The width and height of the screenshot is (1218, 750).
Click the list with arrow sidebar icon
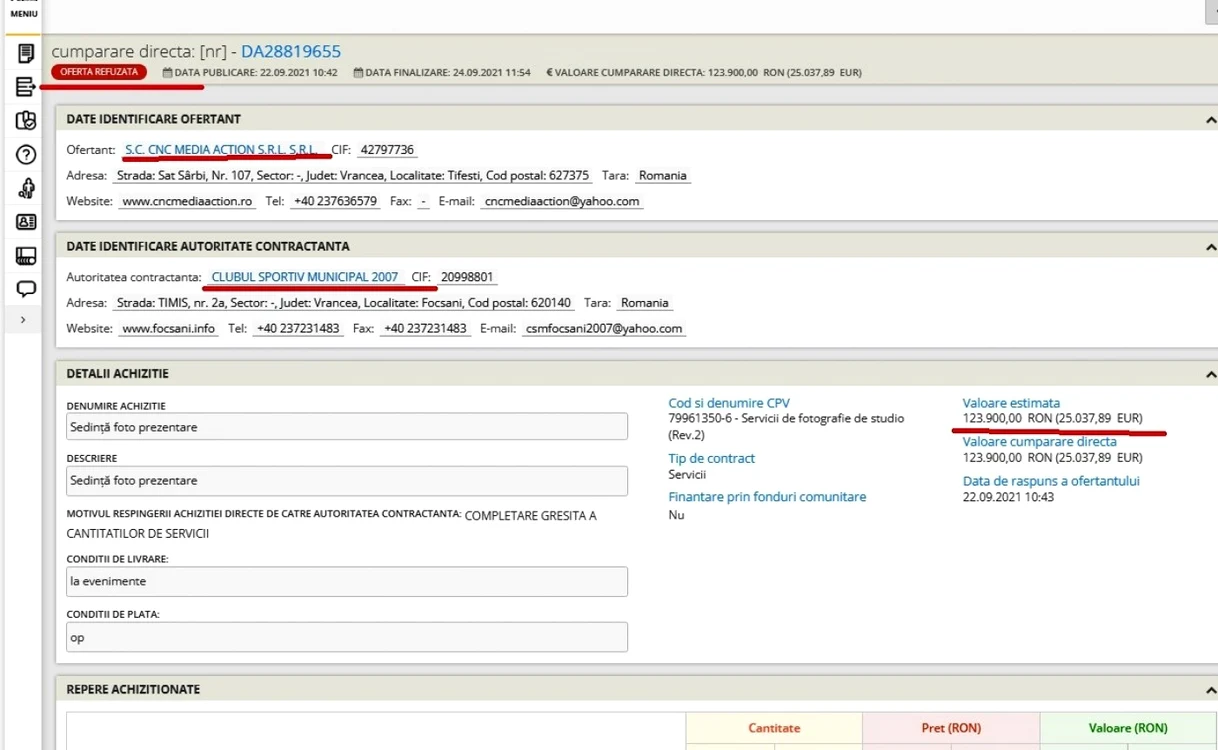(26, 87)
